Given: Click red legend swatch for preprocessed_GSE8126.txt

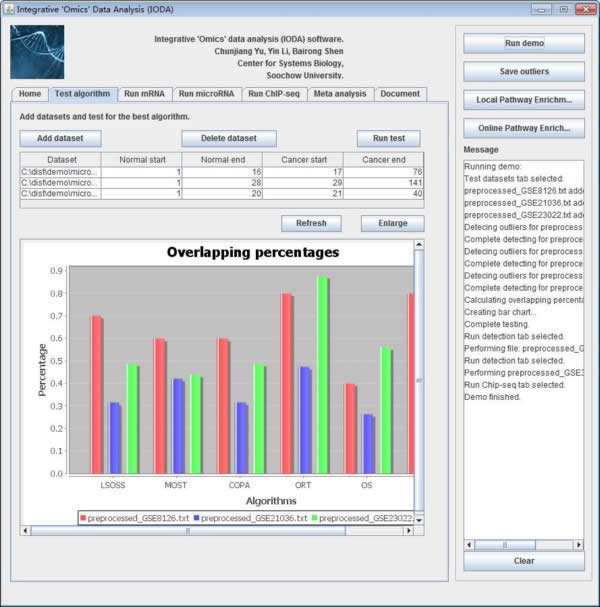Looking at the screenshot, I should click(x=83, y=518).
